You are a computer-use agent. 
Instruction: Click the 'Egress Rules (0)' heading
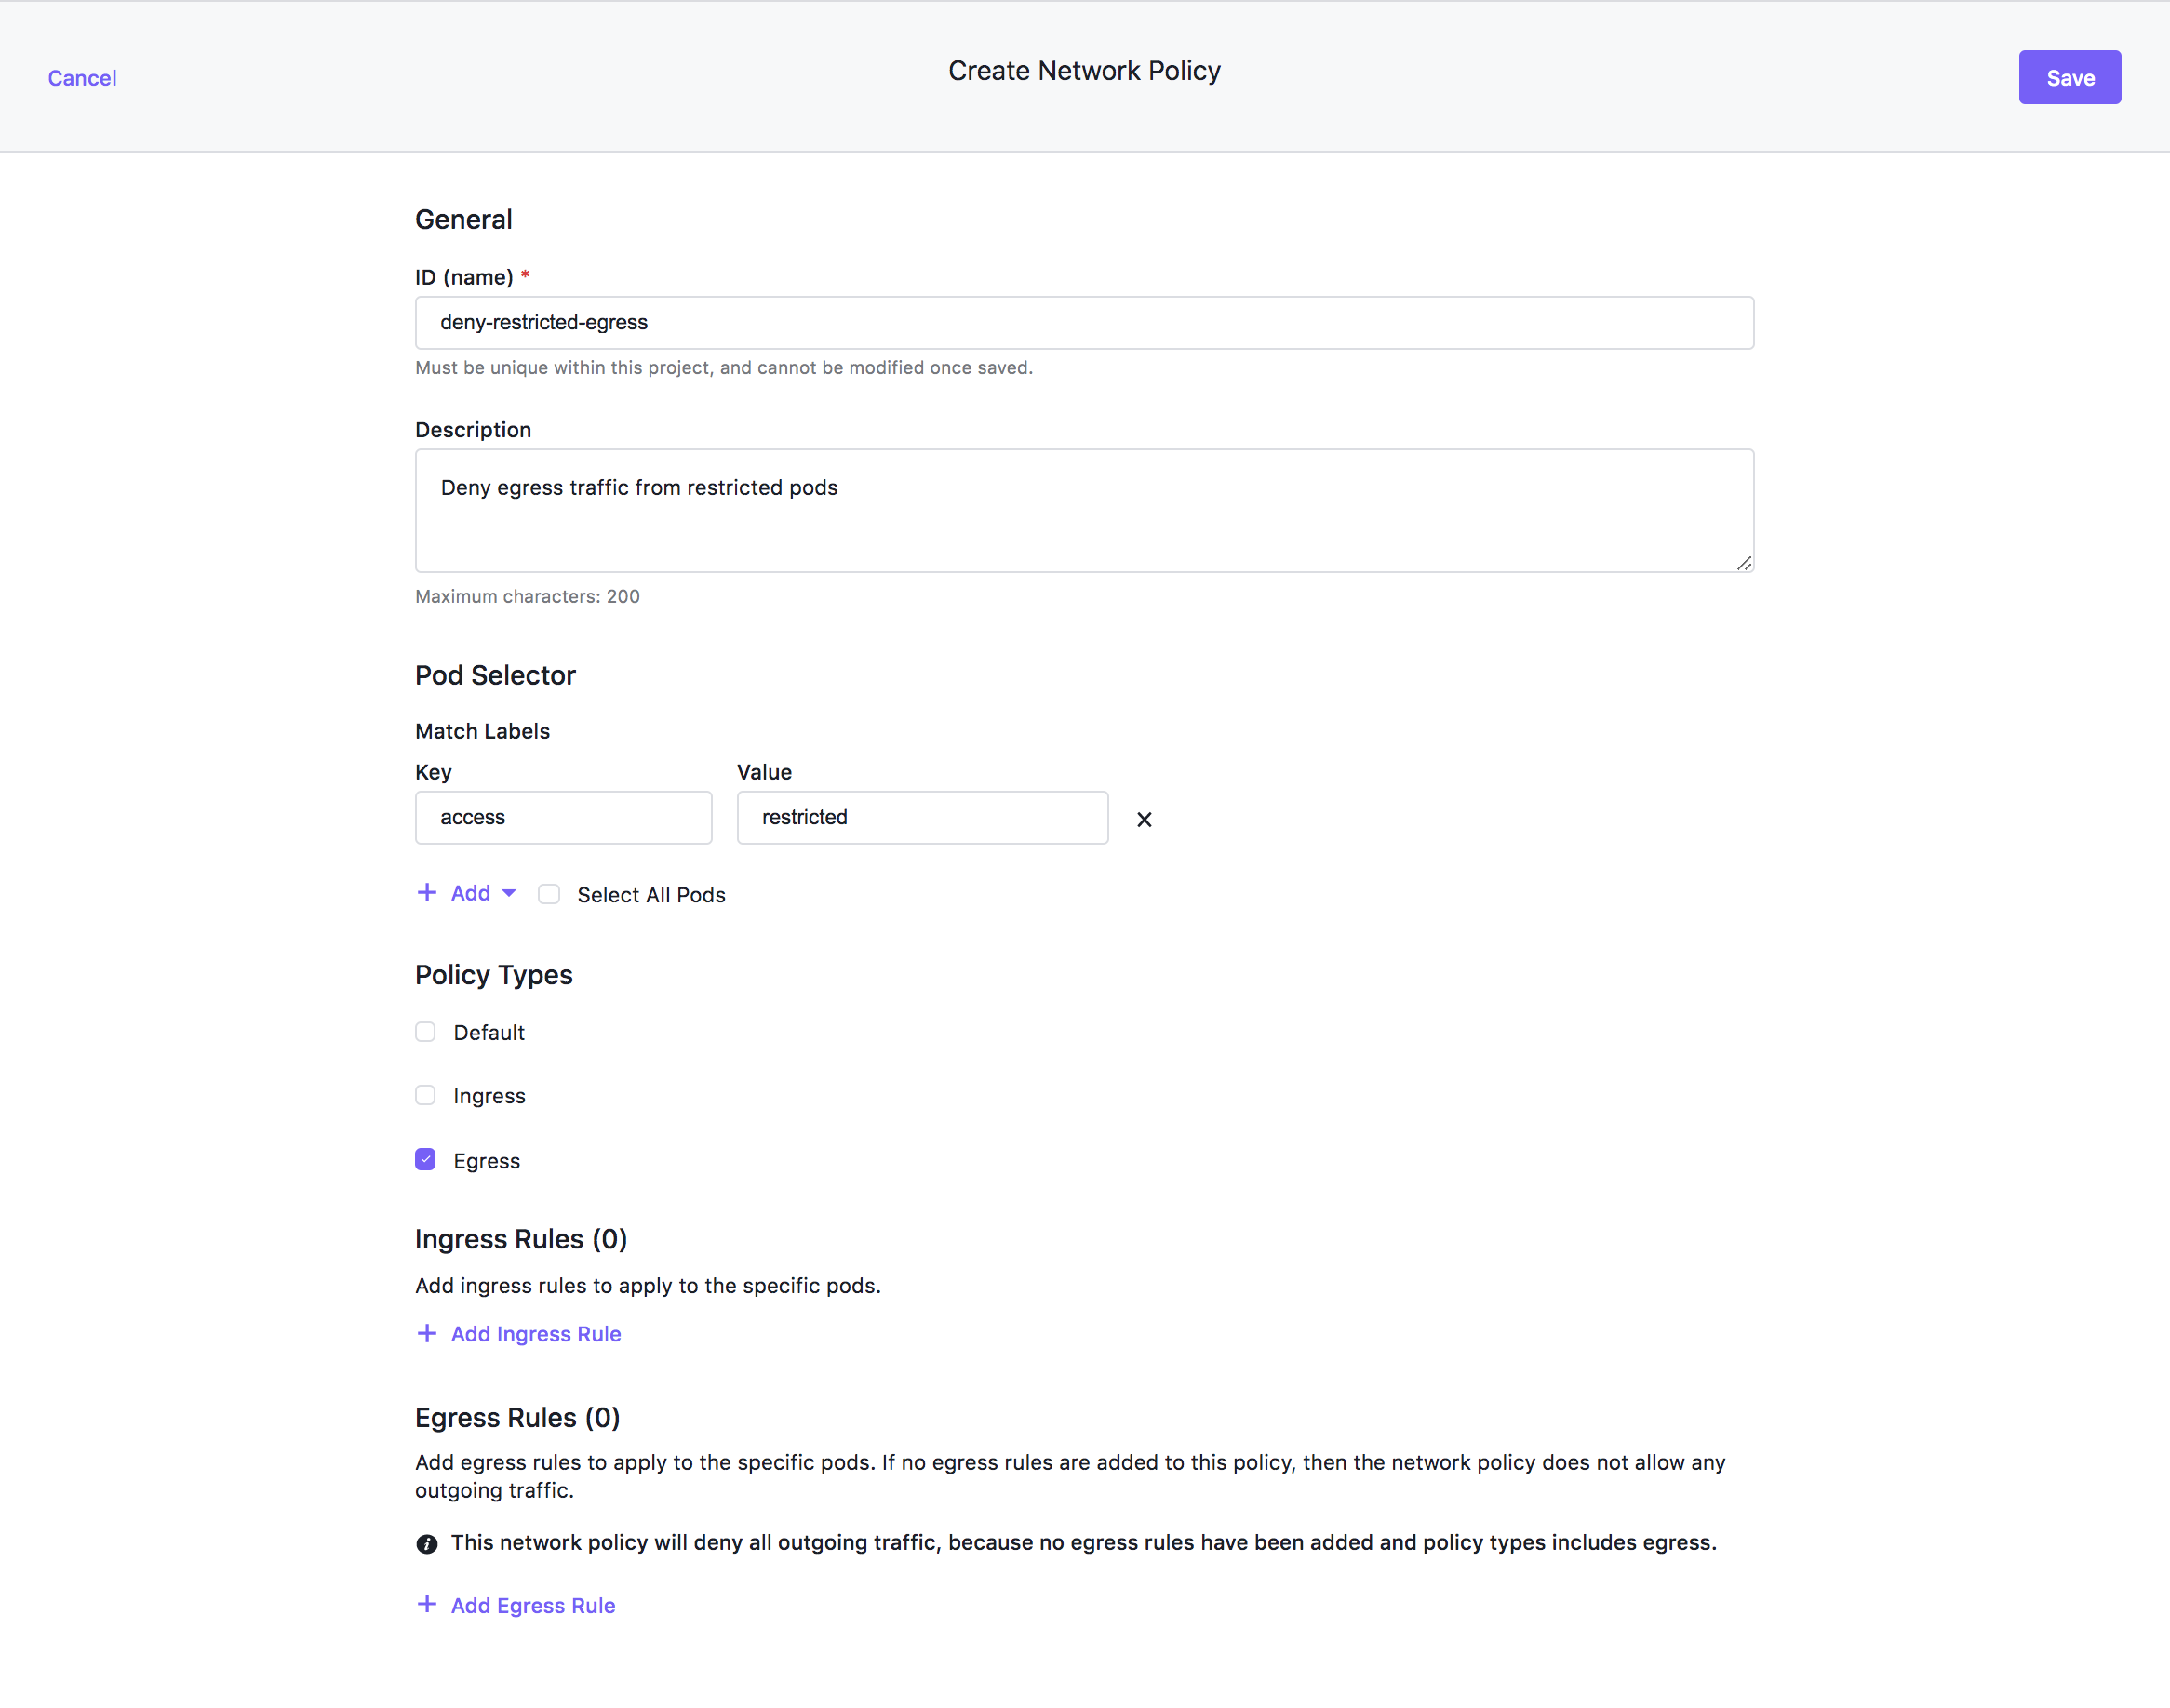517,1417
